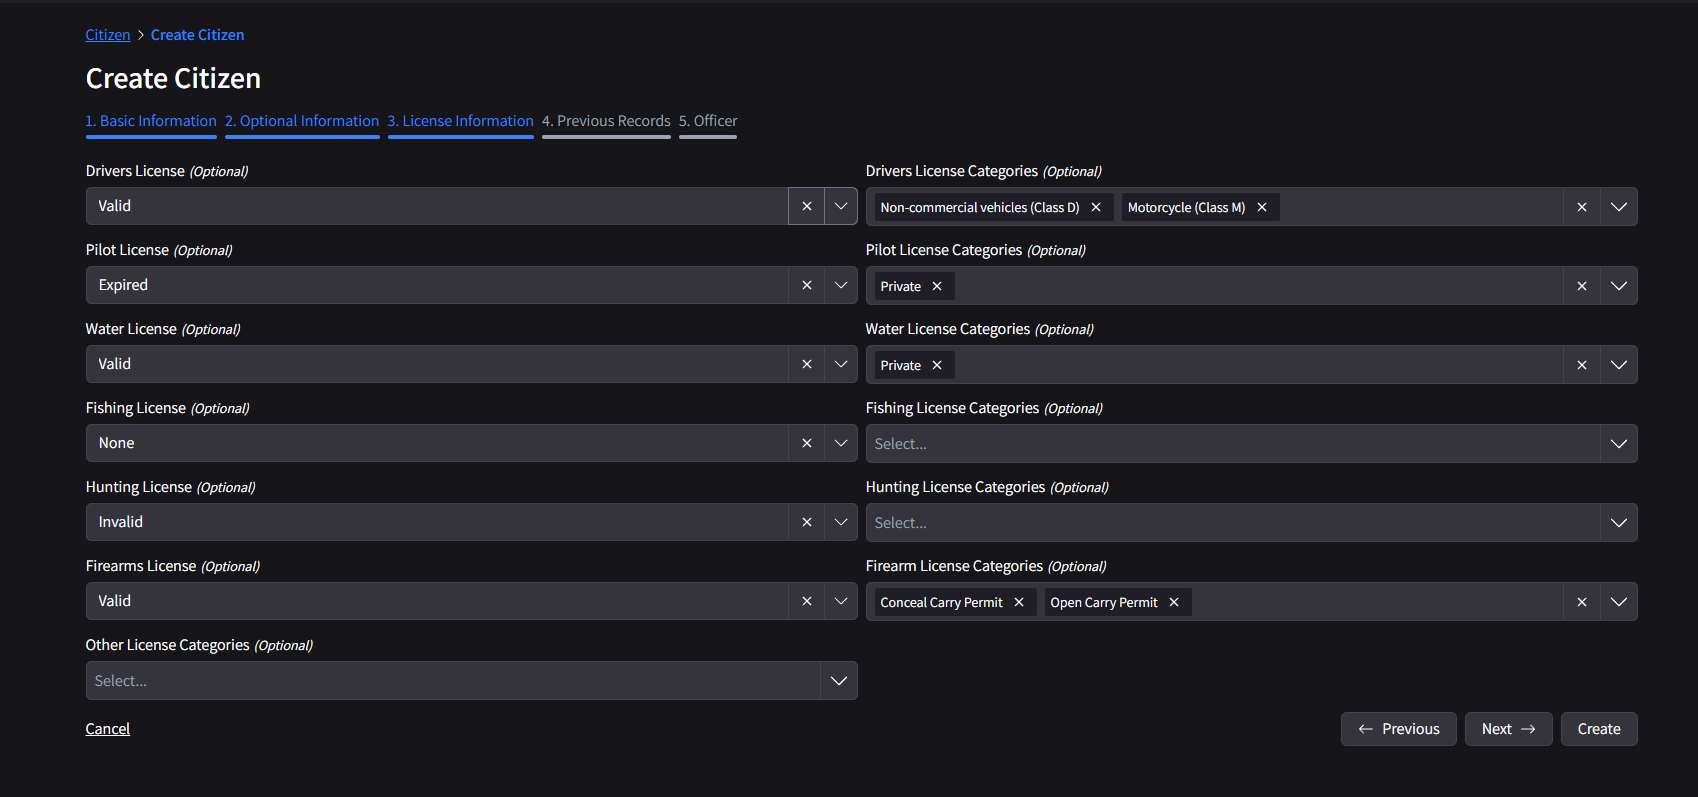Open the Citizen breadcrumb link

click(108, 35)
